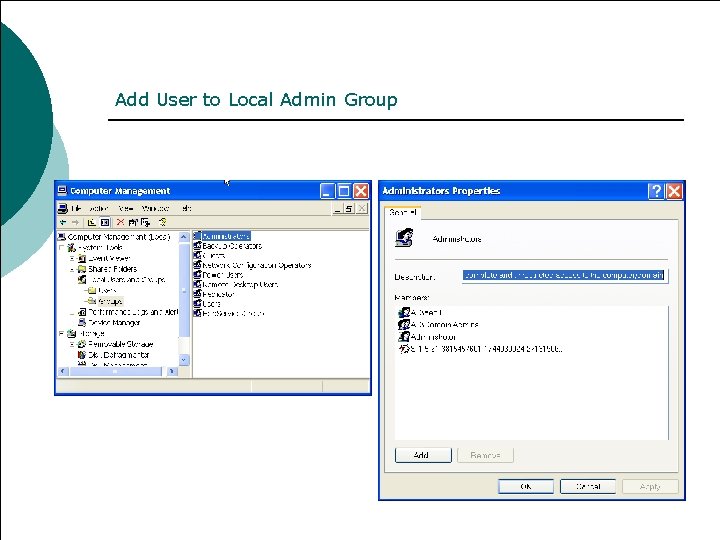The width and height of the screenshot is (720, 540).
Task: Click Remote Desktop Users group icon
Action: (x=197, y=284)
